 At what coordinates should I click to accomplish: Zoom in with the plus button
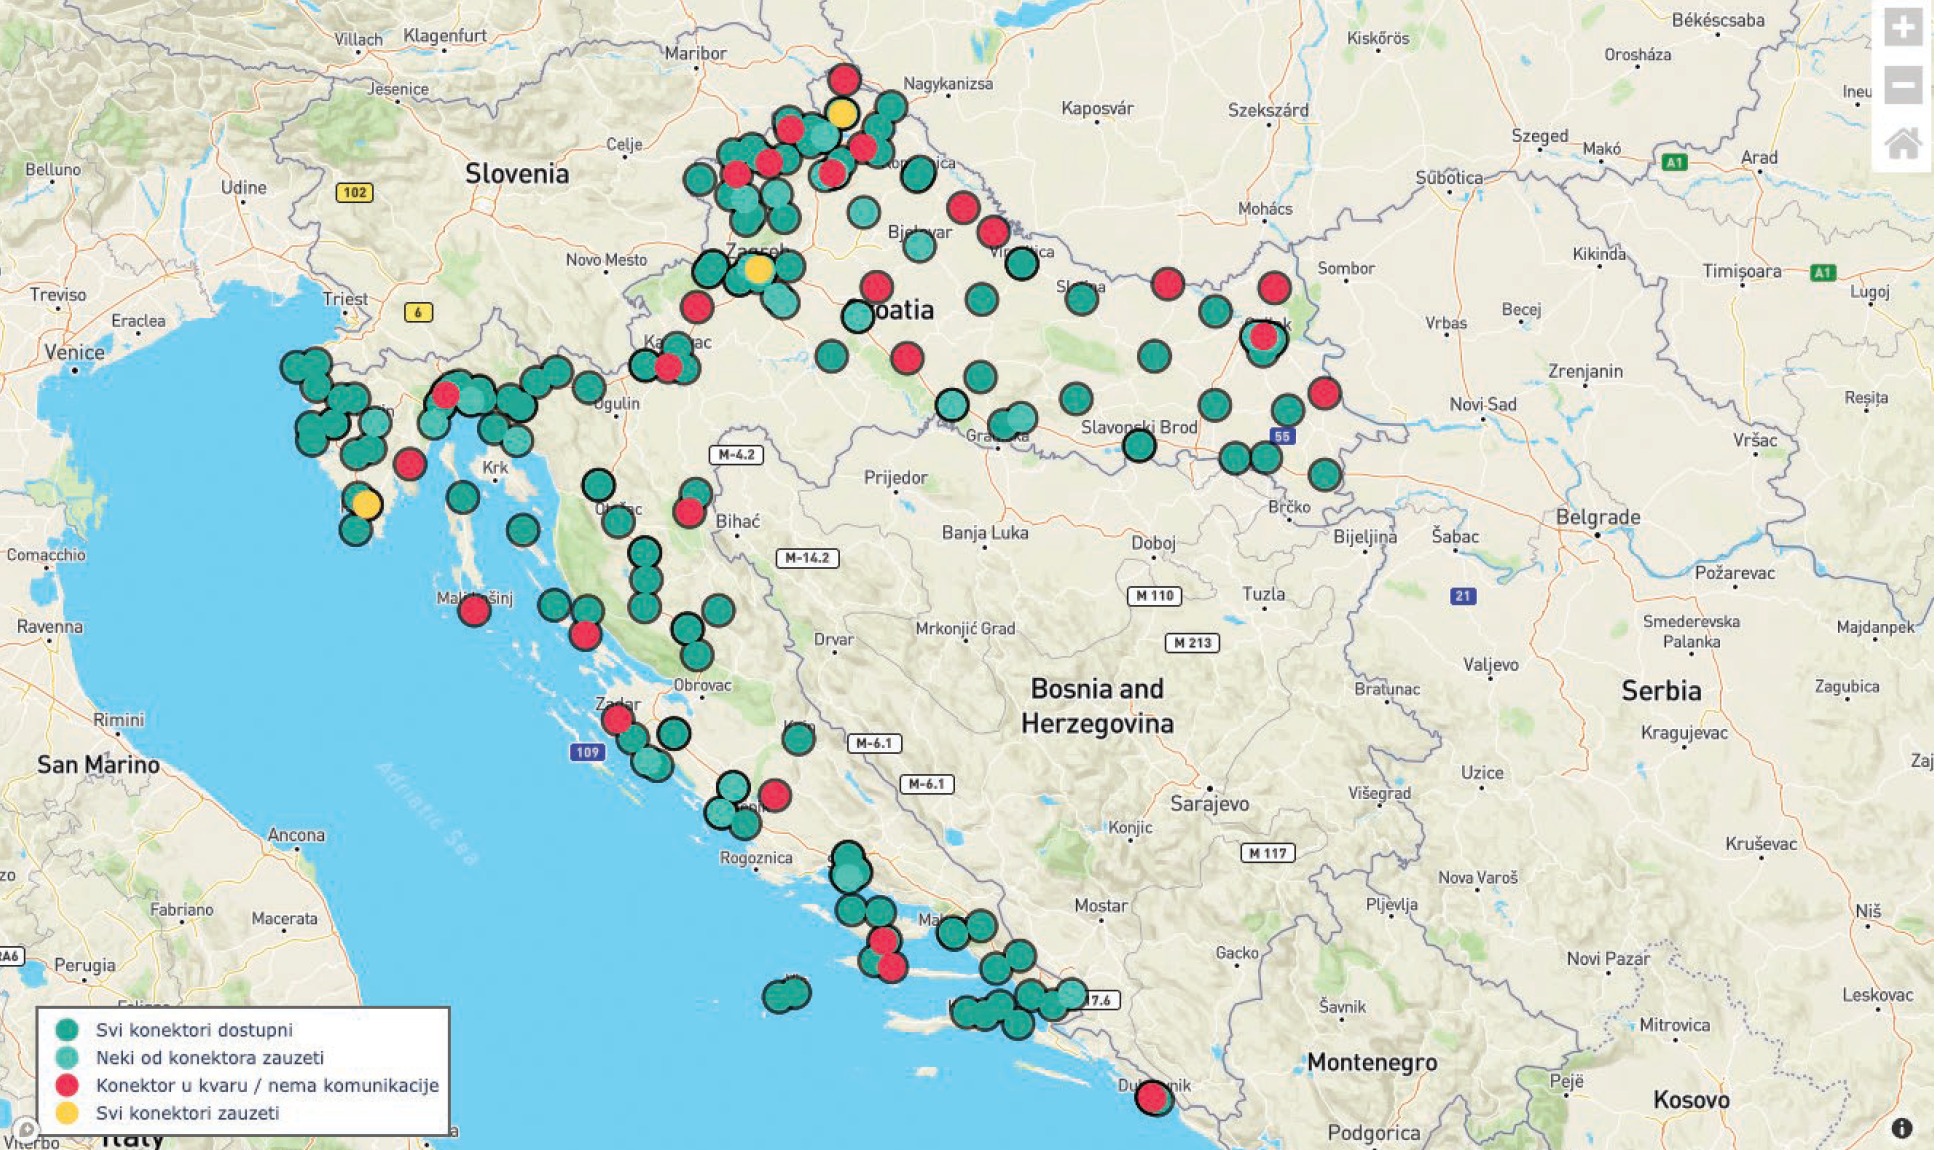tap(1902, 27)
